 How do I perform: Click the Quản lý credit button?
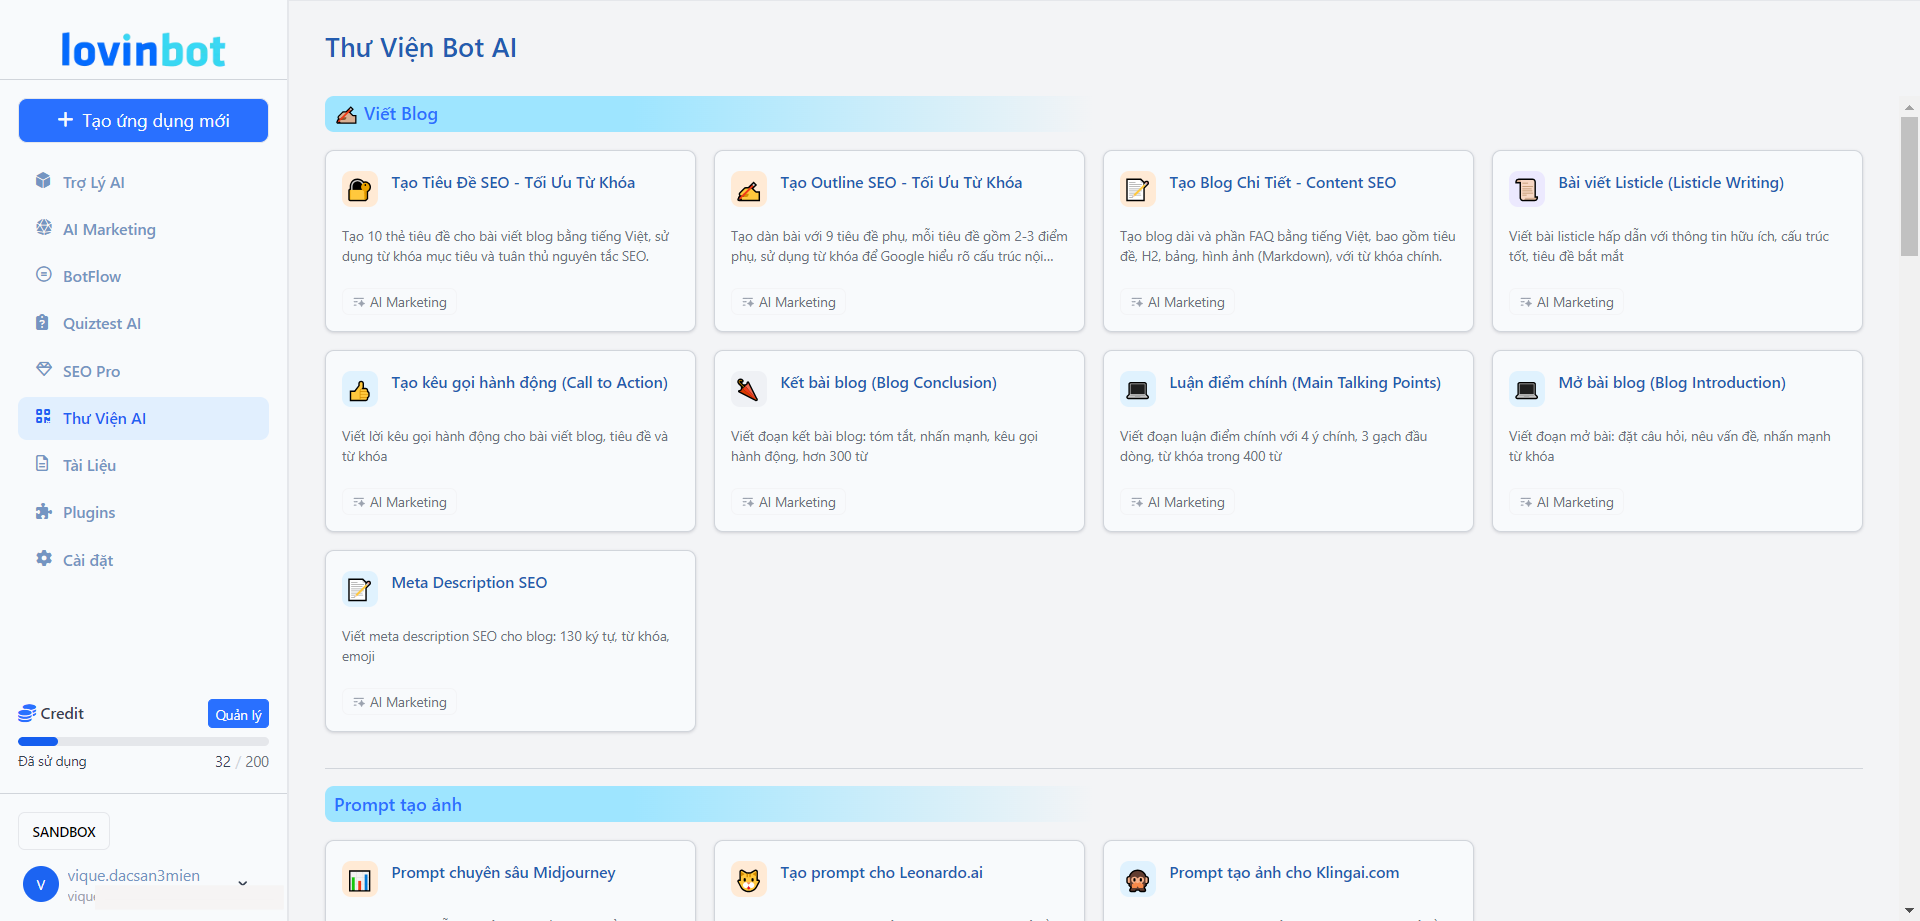(x=238, y=714)
